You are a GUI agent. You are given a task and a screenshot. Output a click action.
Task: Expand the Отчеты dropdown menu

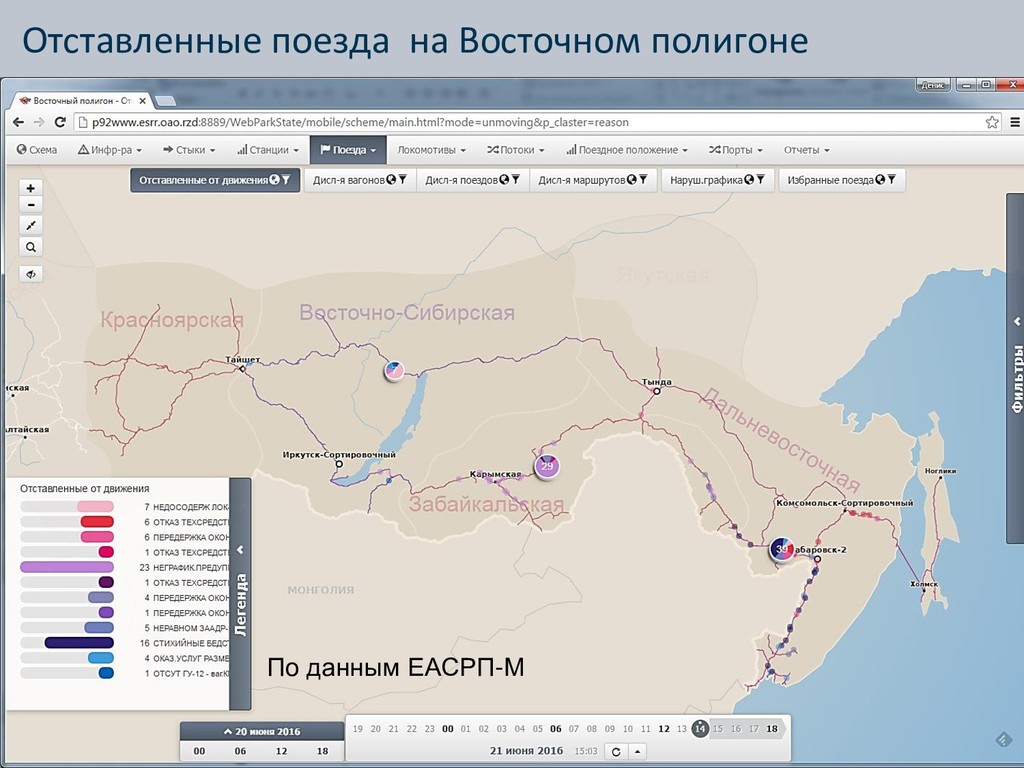pyautogui.click(x=807, y=150)
